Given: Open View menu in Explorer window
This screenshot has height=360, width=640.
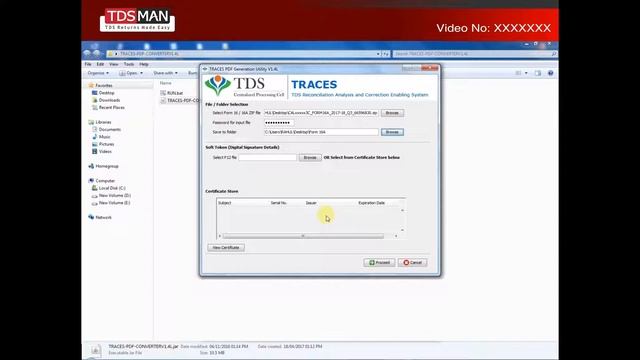Looking at the screenshot, I should 113,64.
